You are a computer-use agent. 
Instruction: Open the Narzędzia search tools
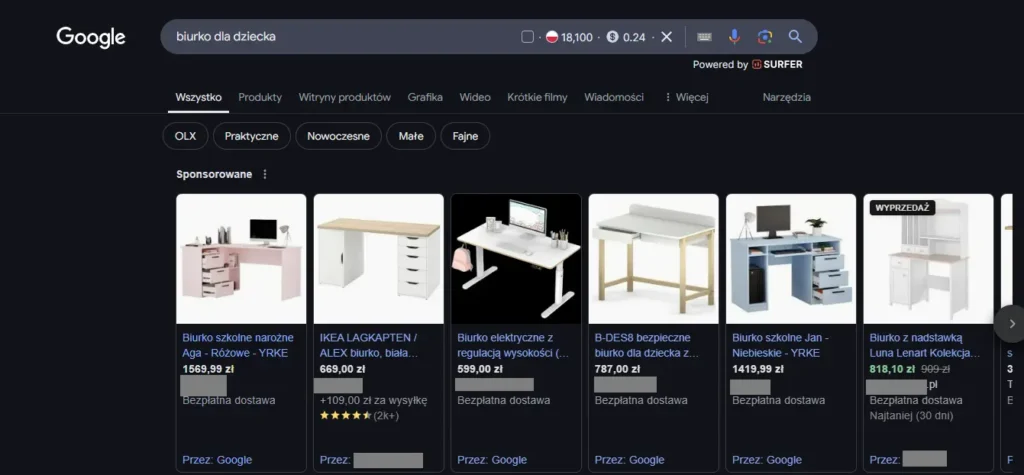[x=786, y=97]
